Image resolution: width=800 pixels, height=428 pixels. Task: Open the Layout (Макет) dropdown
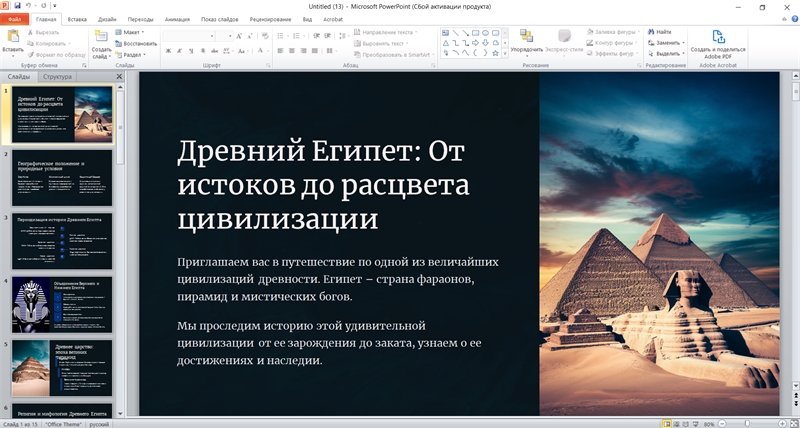131,32
